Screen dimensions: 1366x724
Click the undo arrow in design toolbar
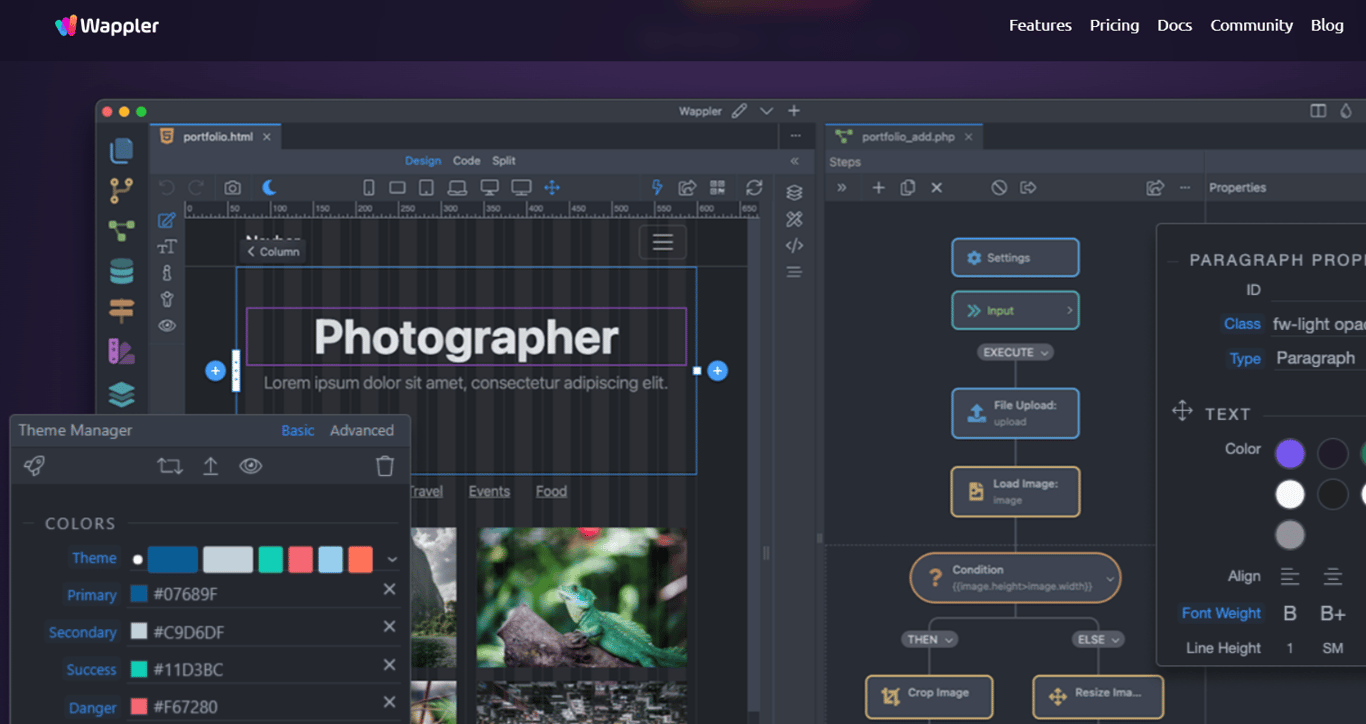point(167,187)
